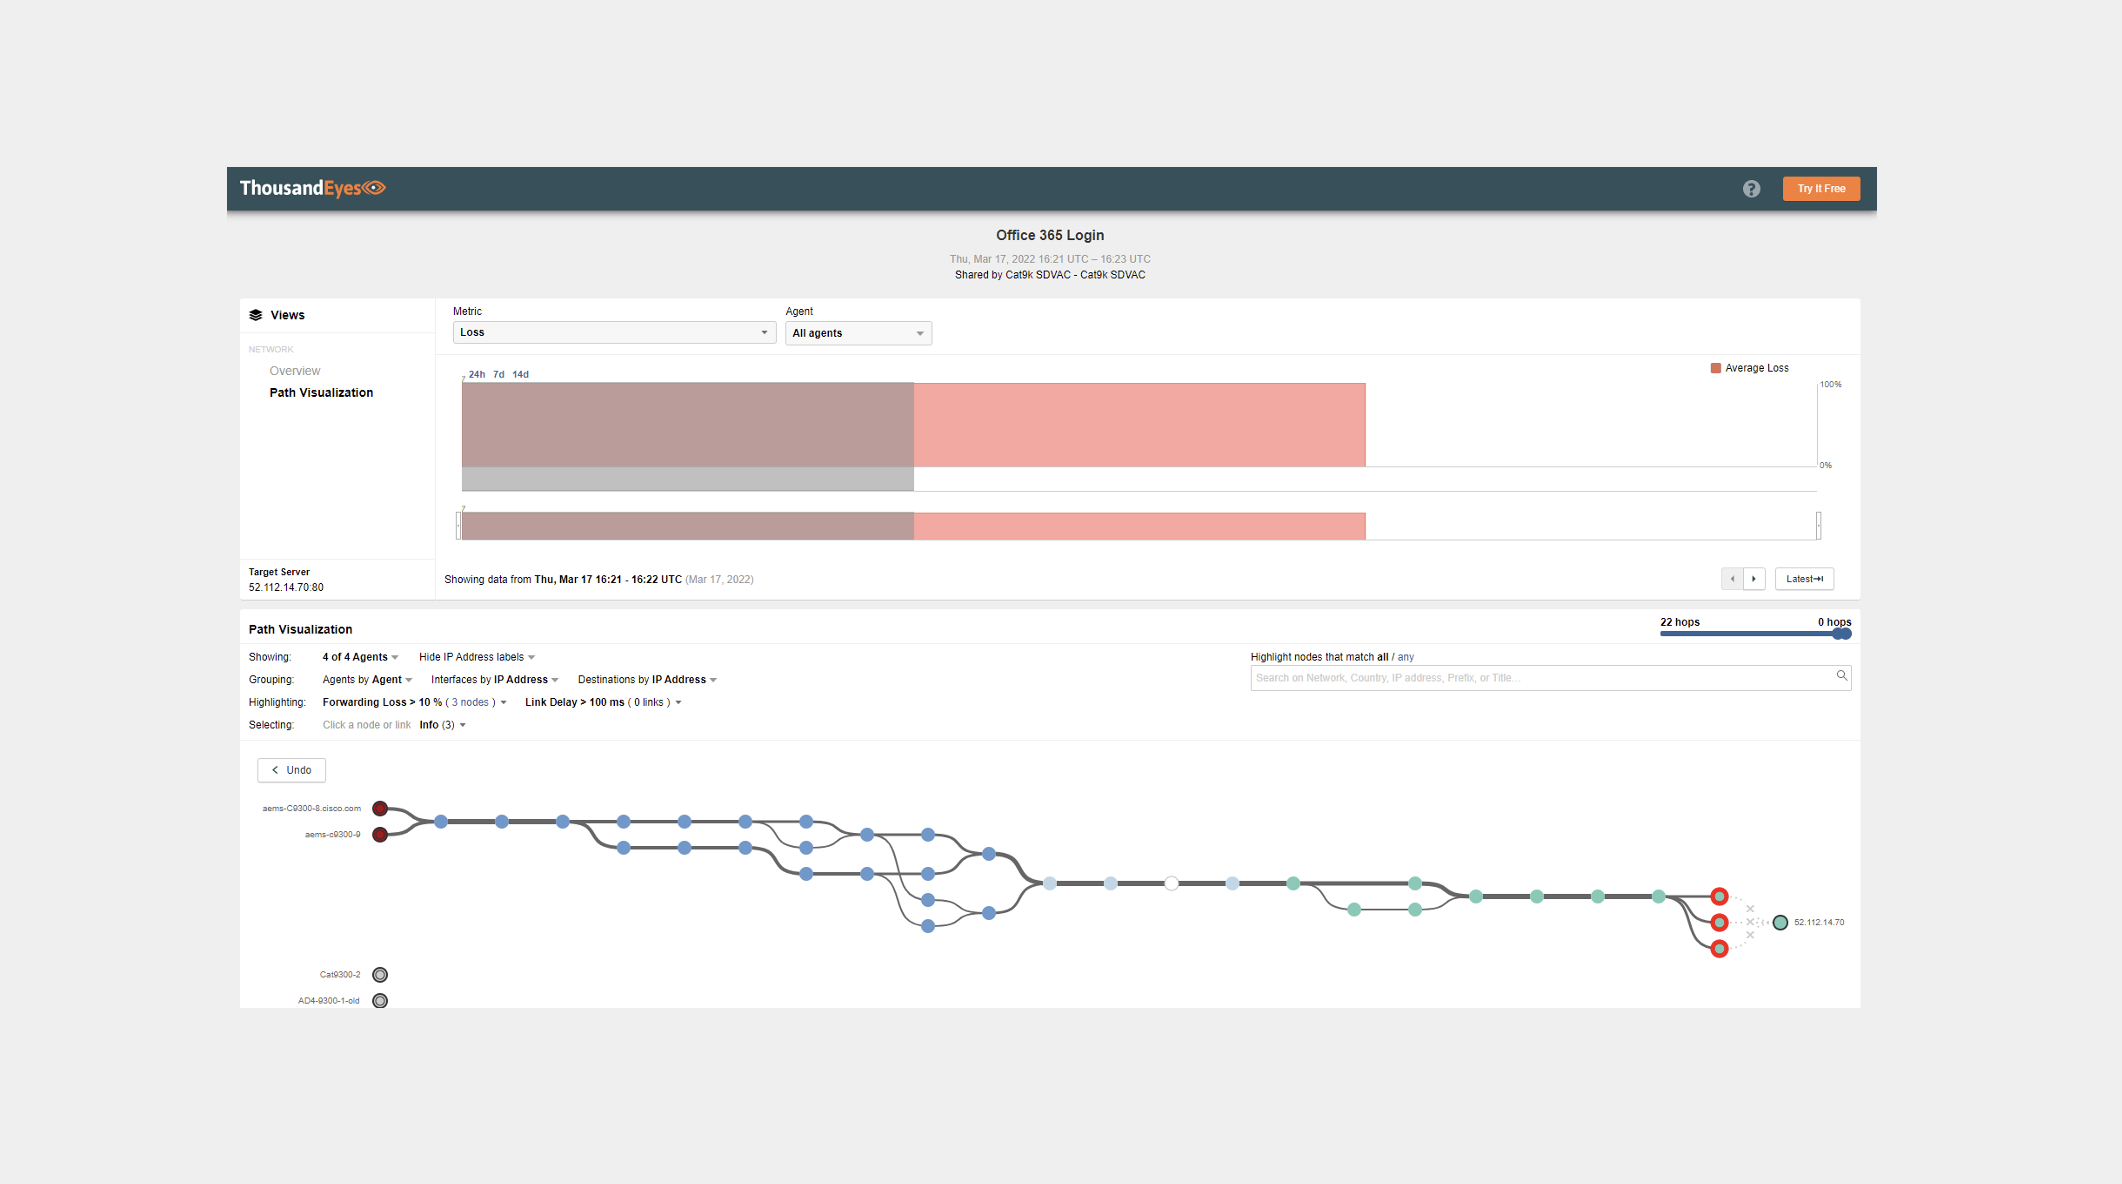
Task: Click the 'all' match option
Action: click(1382, 657)
